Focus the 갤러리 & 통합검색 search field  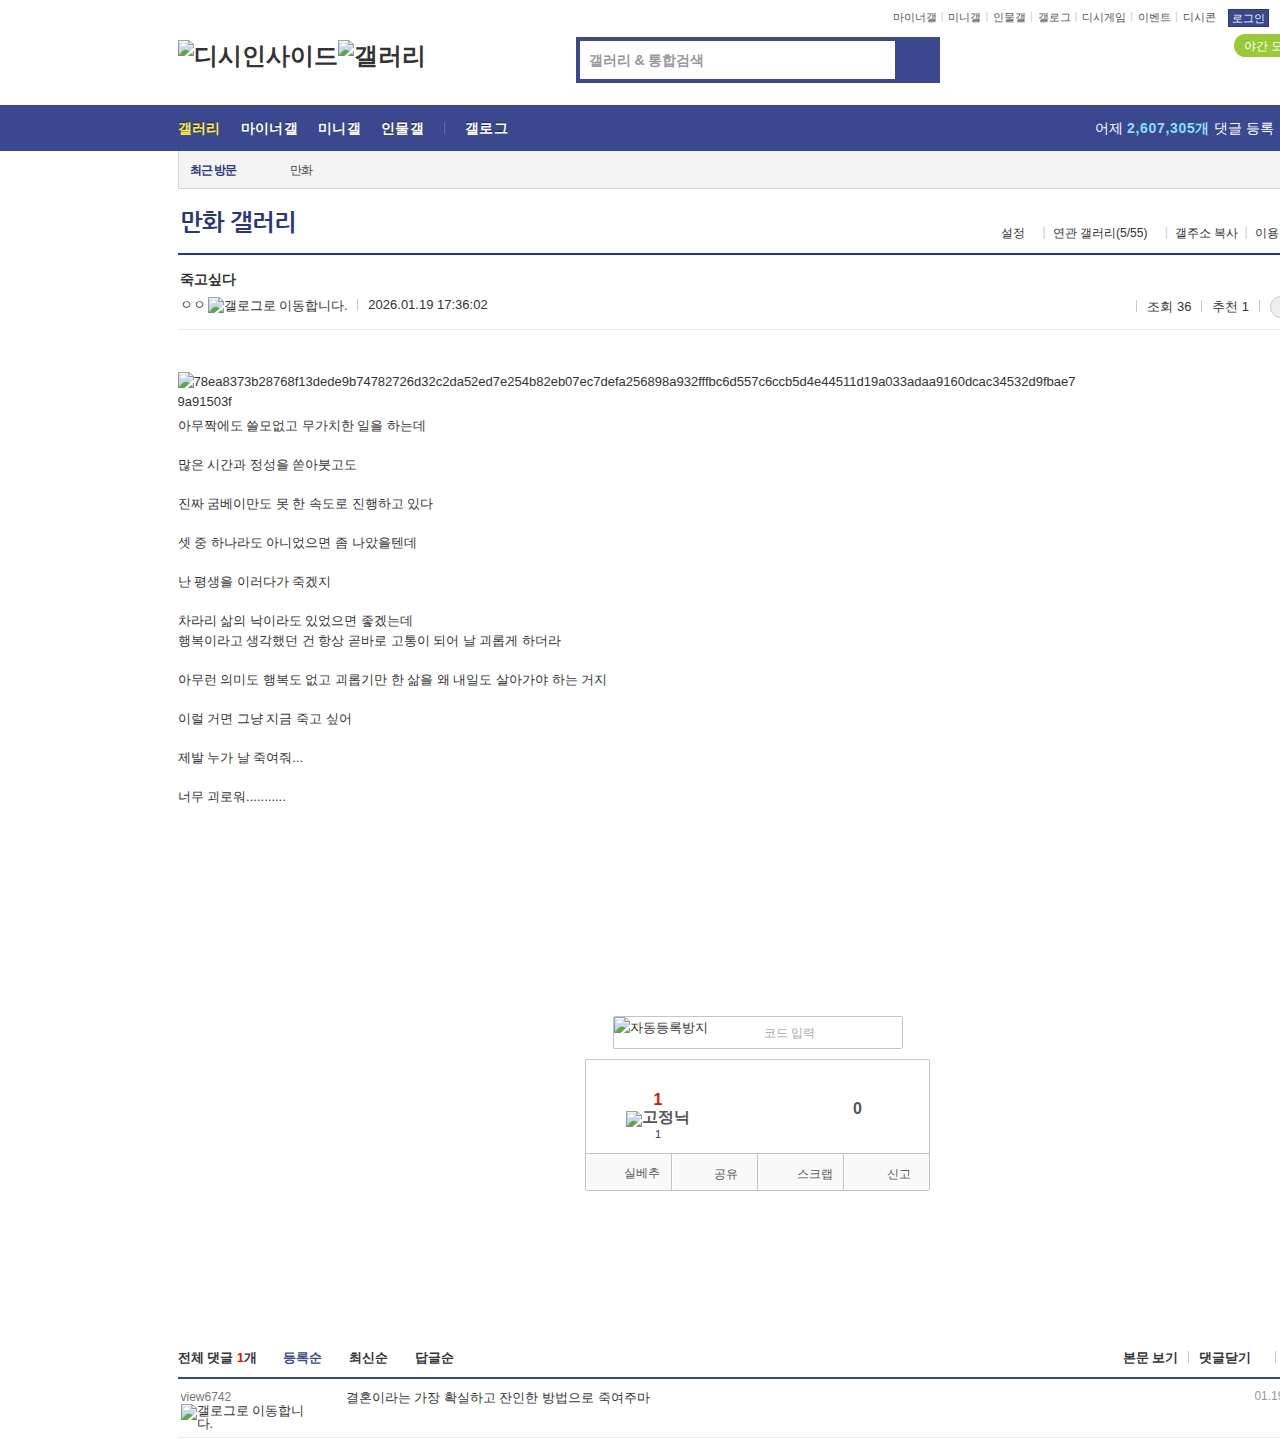(738, 60)
